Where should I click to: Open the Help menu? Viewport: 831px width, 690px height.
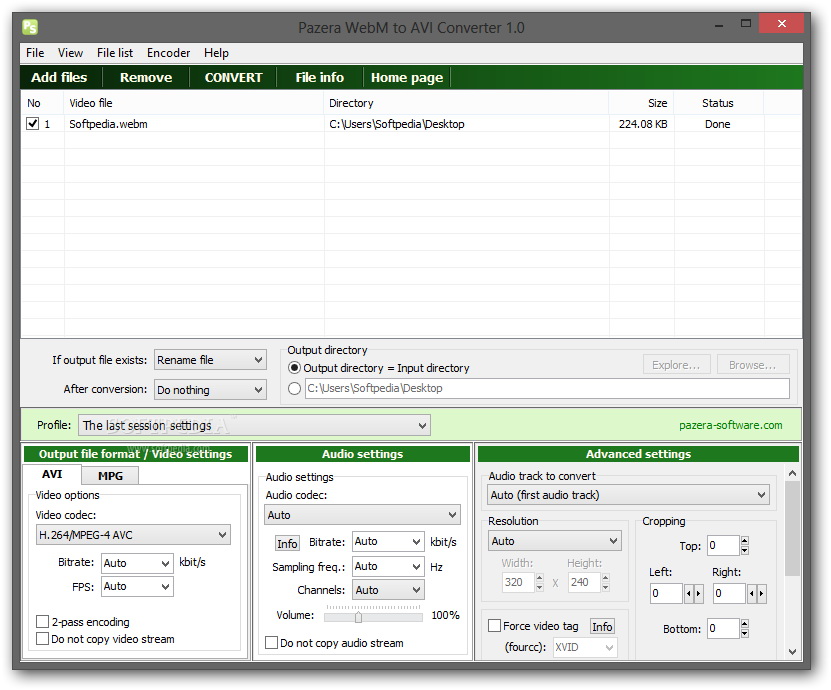coord(216,53)
